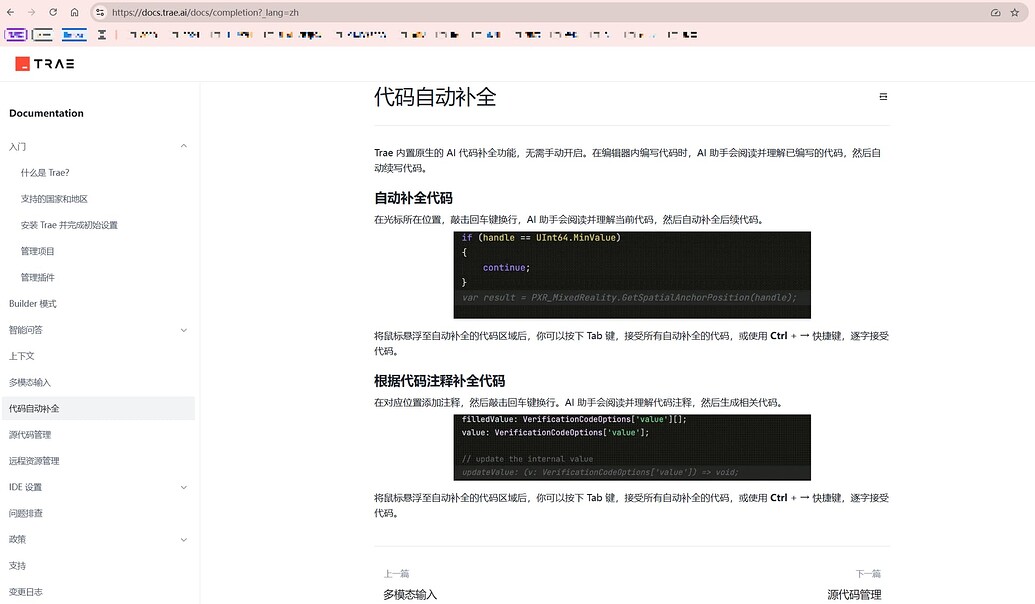
Task: Open 多模态输入 in sidebar
Action: [30, 382]
